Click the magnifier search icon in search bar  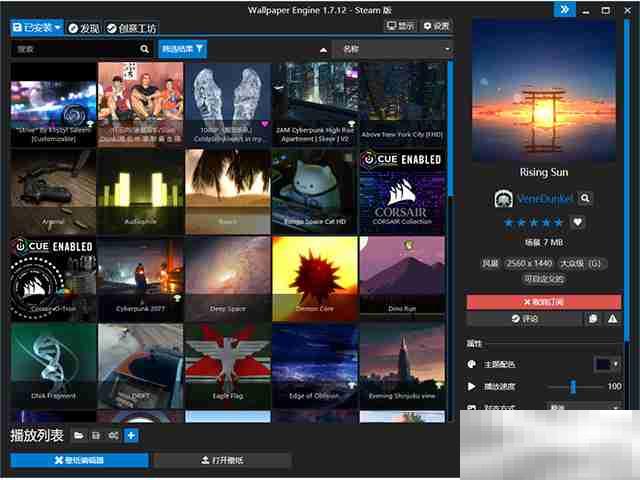144,49
